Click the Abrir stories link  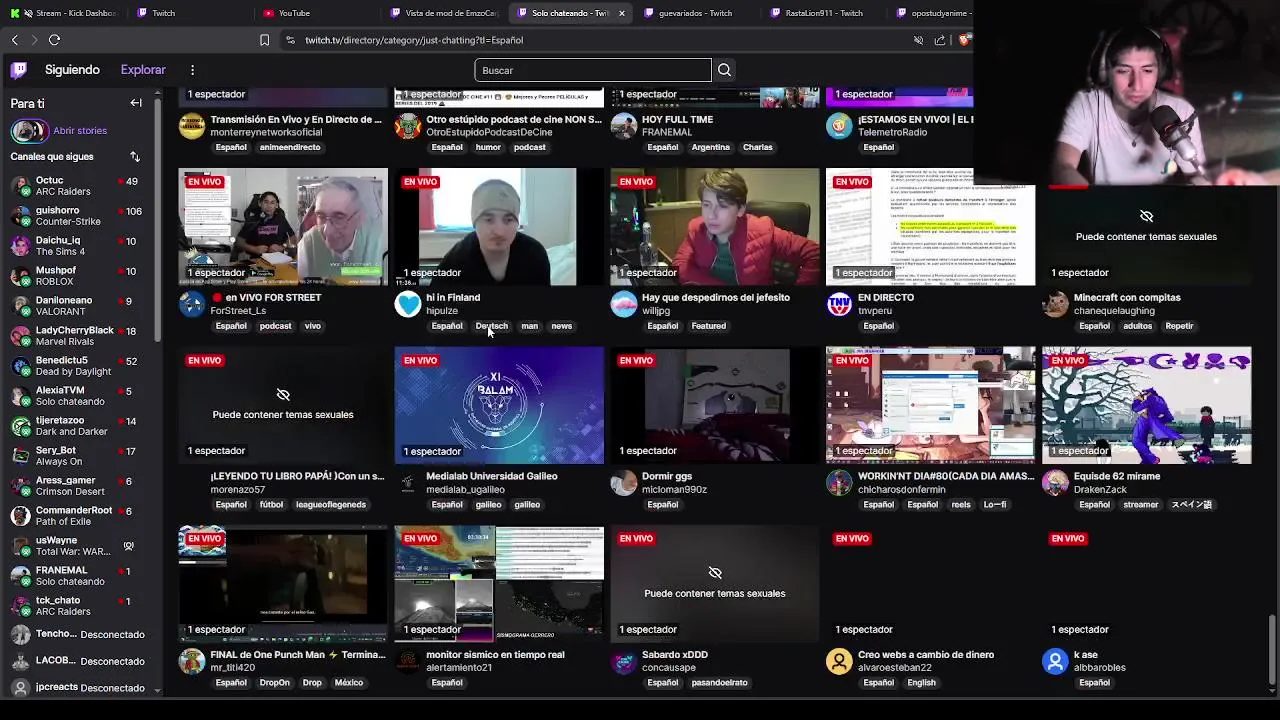click(80, 131)
